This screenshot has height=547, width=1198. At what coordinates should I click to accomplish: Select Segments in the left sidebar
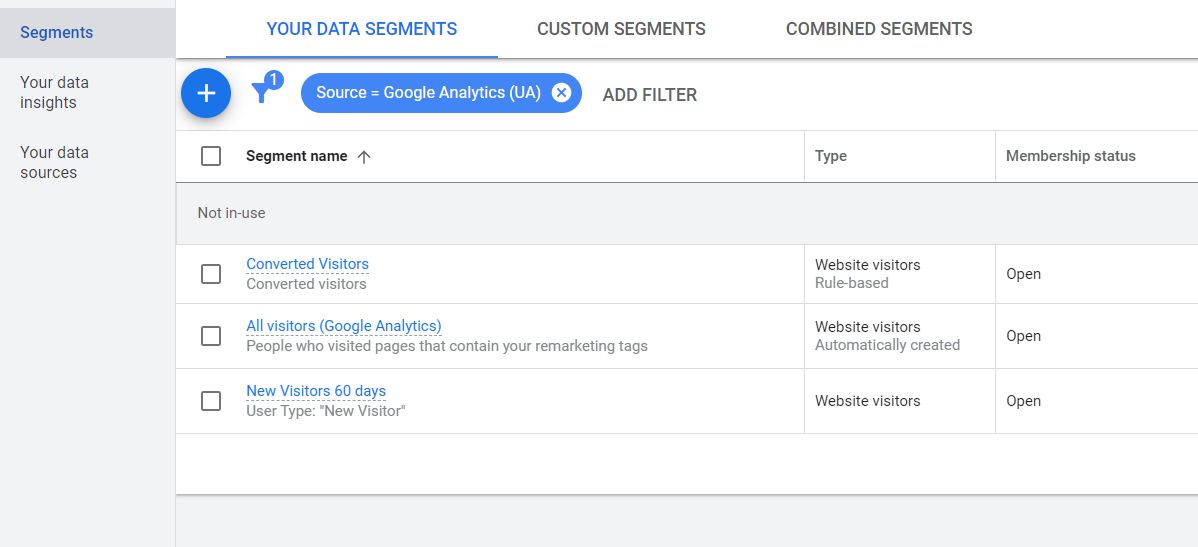57,33
